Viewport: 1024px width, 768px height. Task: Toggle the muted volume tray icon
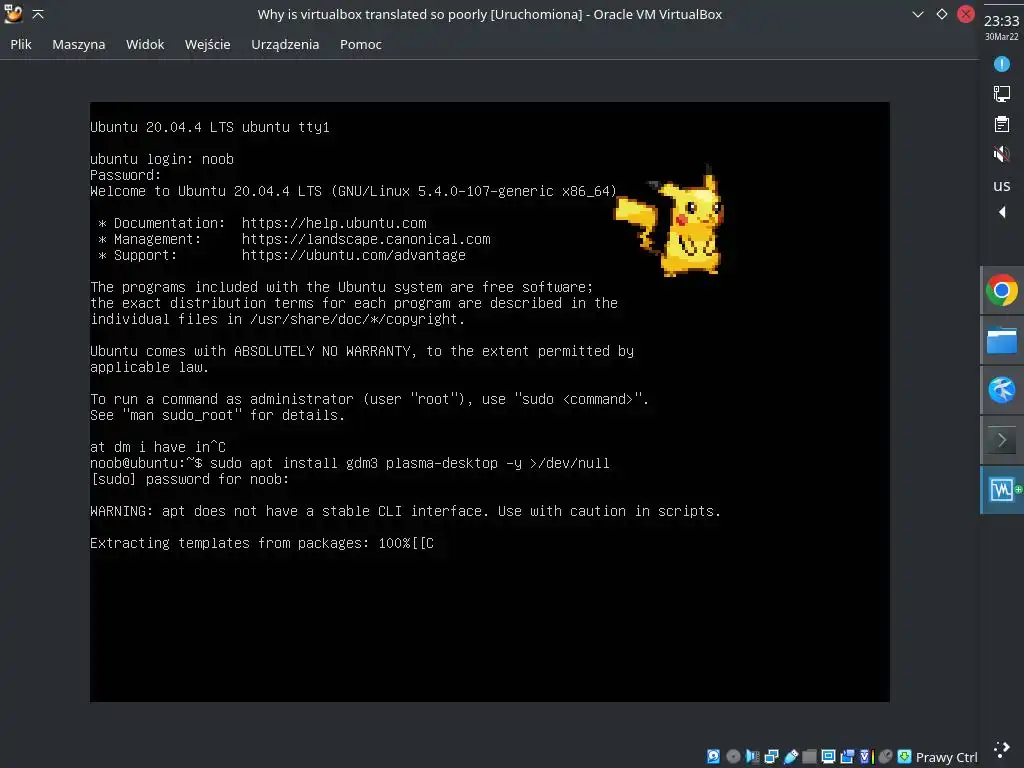(1001, 154)
